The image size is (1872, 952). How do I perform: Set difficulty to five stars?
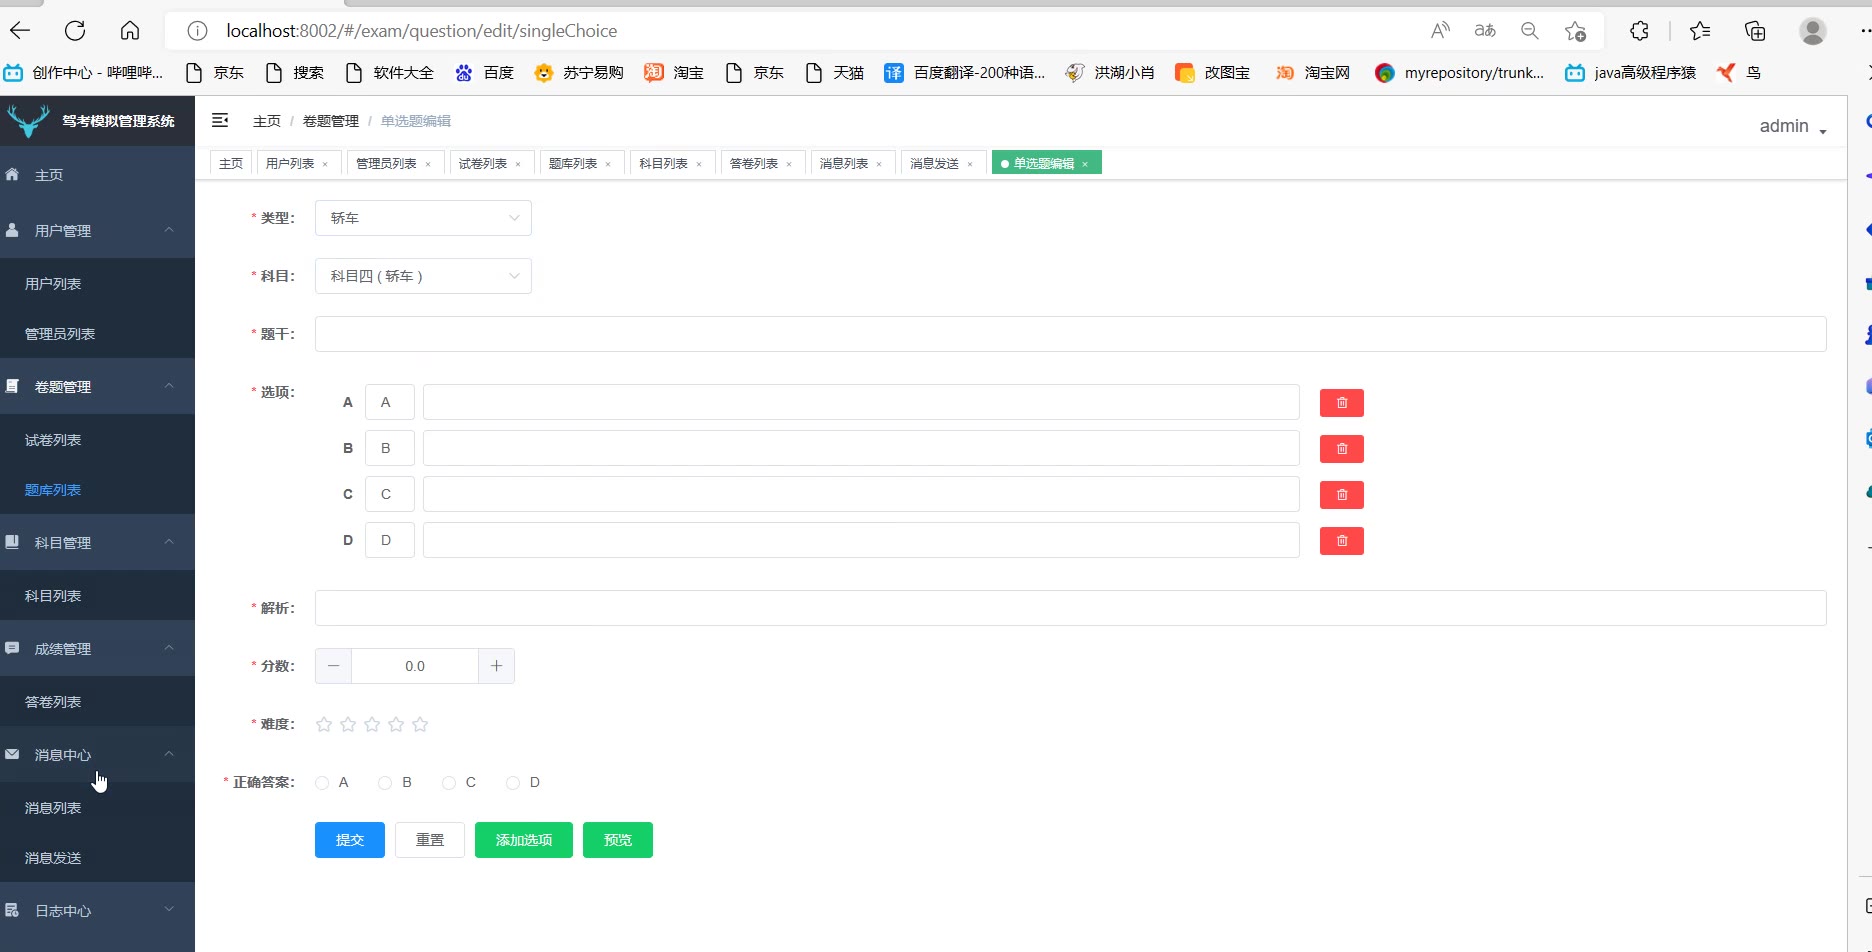tap(420, 724)
